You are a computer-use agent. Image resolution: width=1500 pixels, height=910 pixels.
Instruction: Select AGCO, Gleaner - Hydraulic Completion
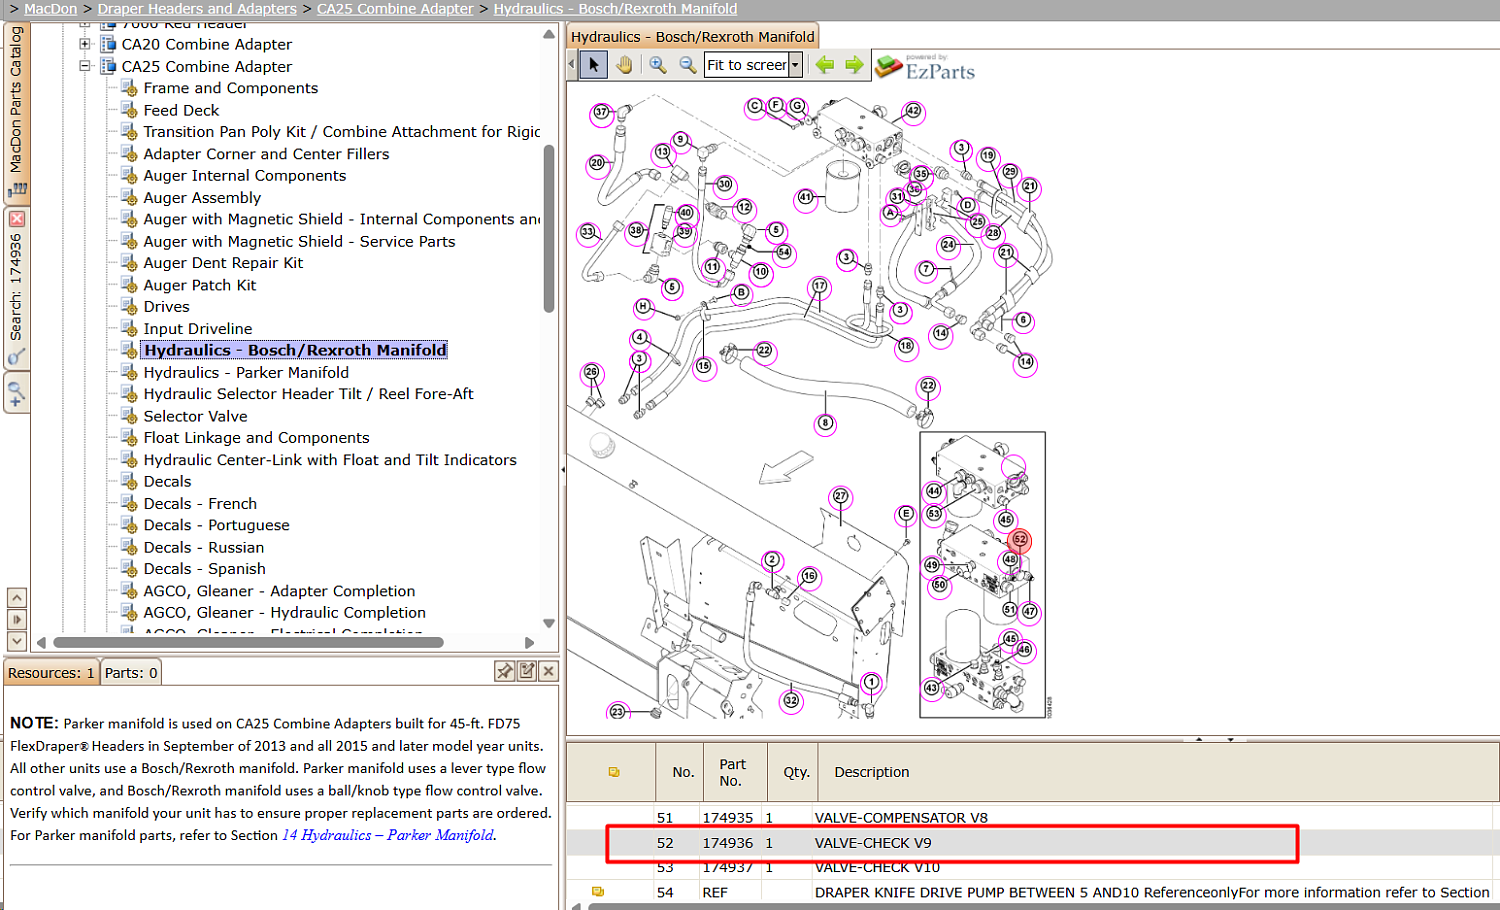pos(285,613)
